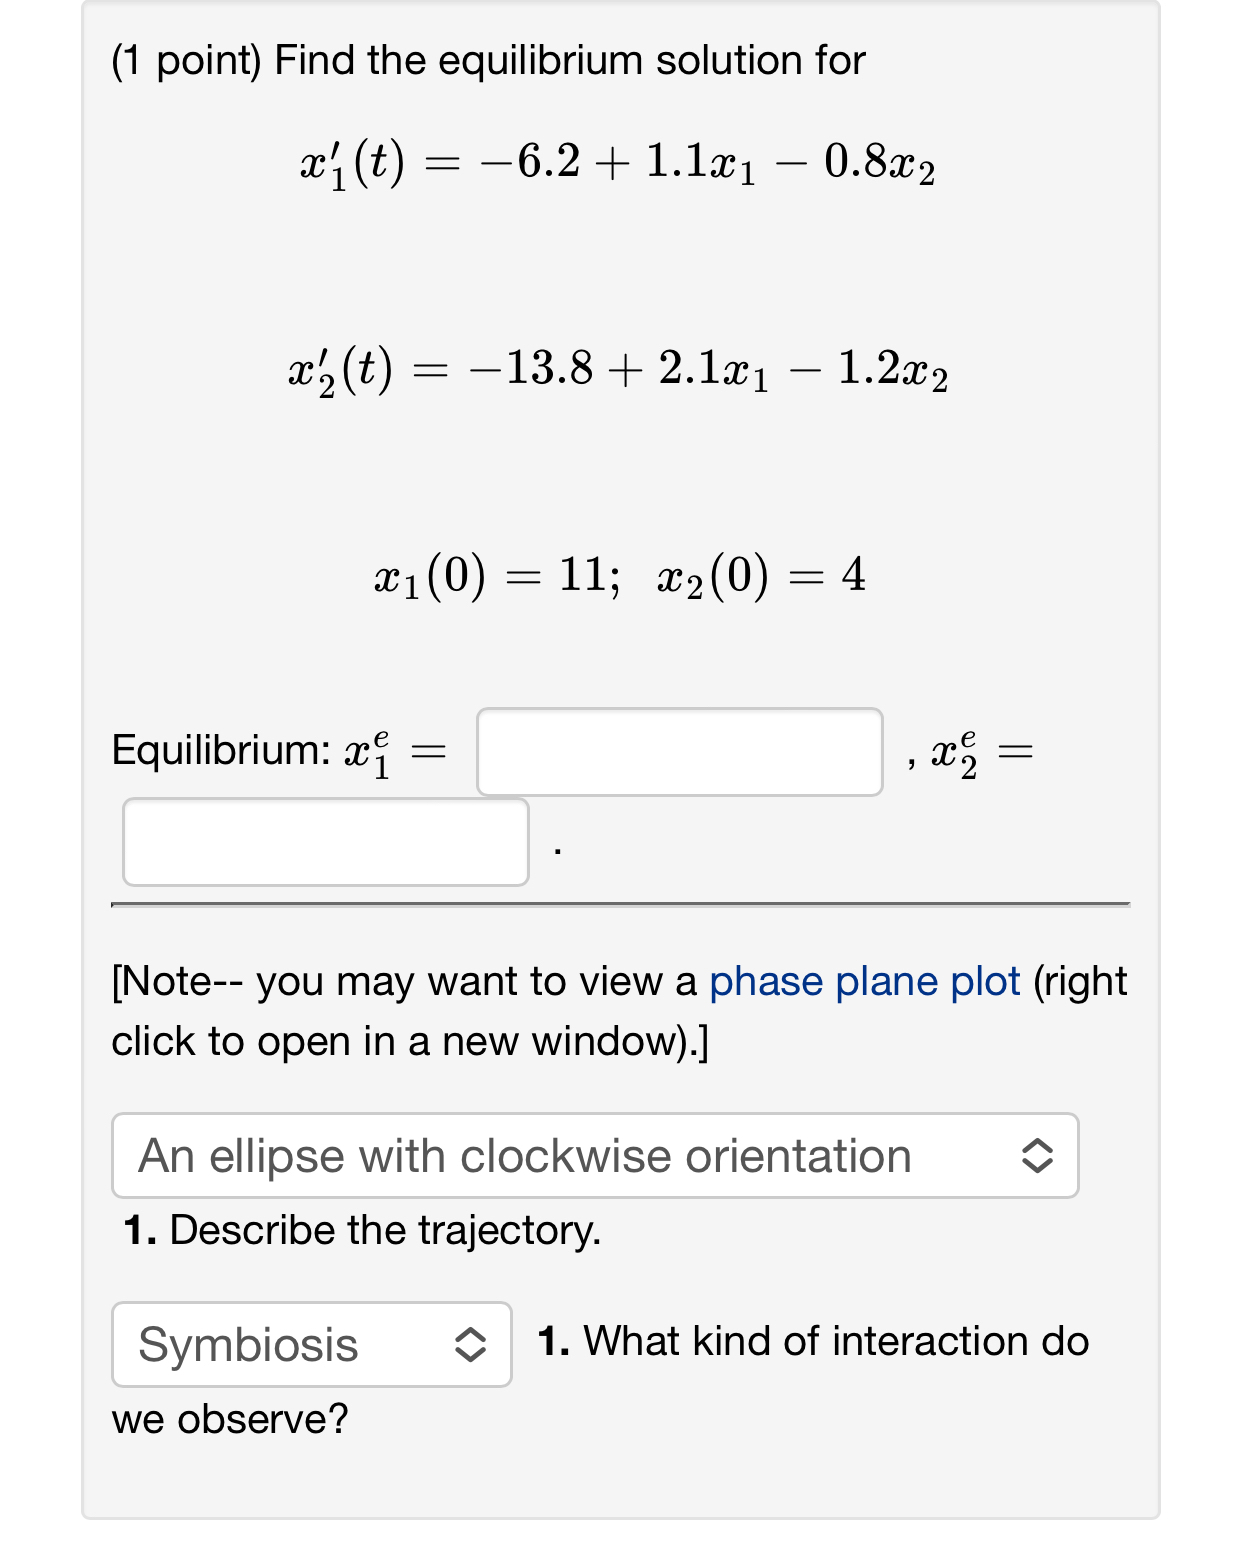The width and height of the screenshot is (1242, 1549).
Task: Click the "(1 point)" text
Action: tap(186, 61)
